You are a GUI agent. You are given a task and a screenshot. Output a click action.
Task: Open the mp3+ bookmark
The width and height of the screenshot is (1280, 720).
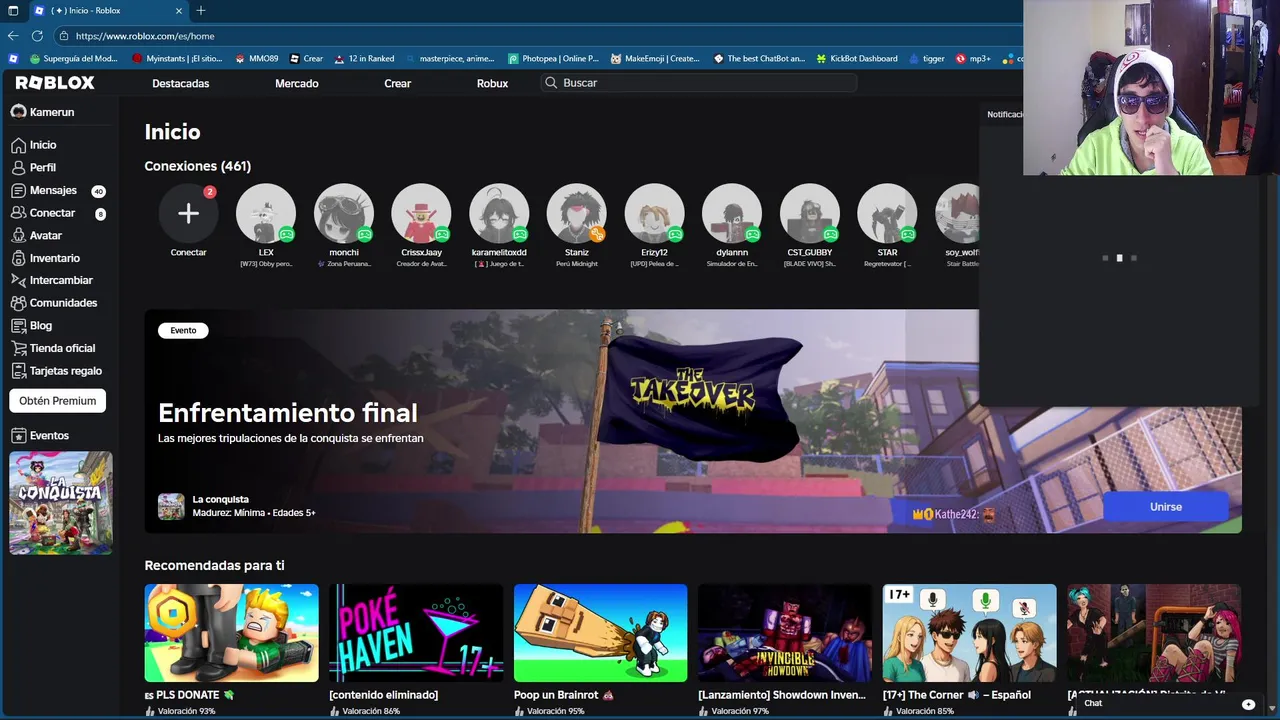point(973,59)
